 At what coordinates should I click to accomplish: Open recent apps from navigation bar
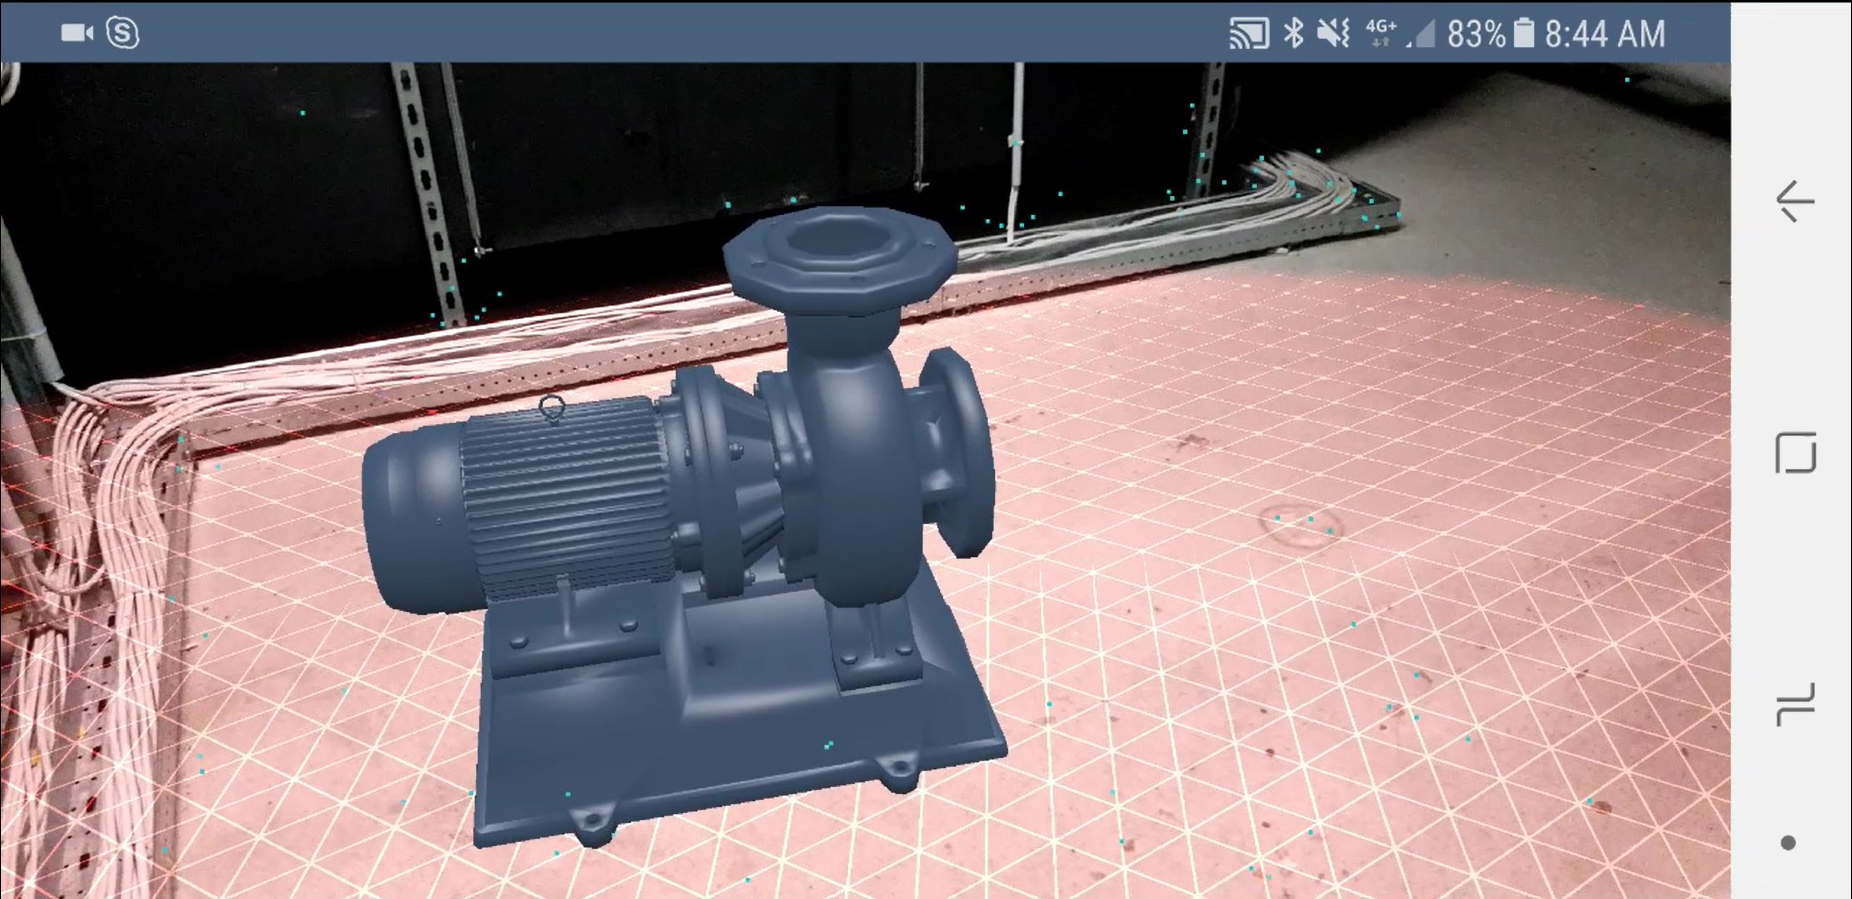(x=1795, y=705)
